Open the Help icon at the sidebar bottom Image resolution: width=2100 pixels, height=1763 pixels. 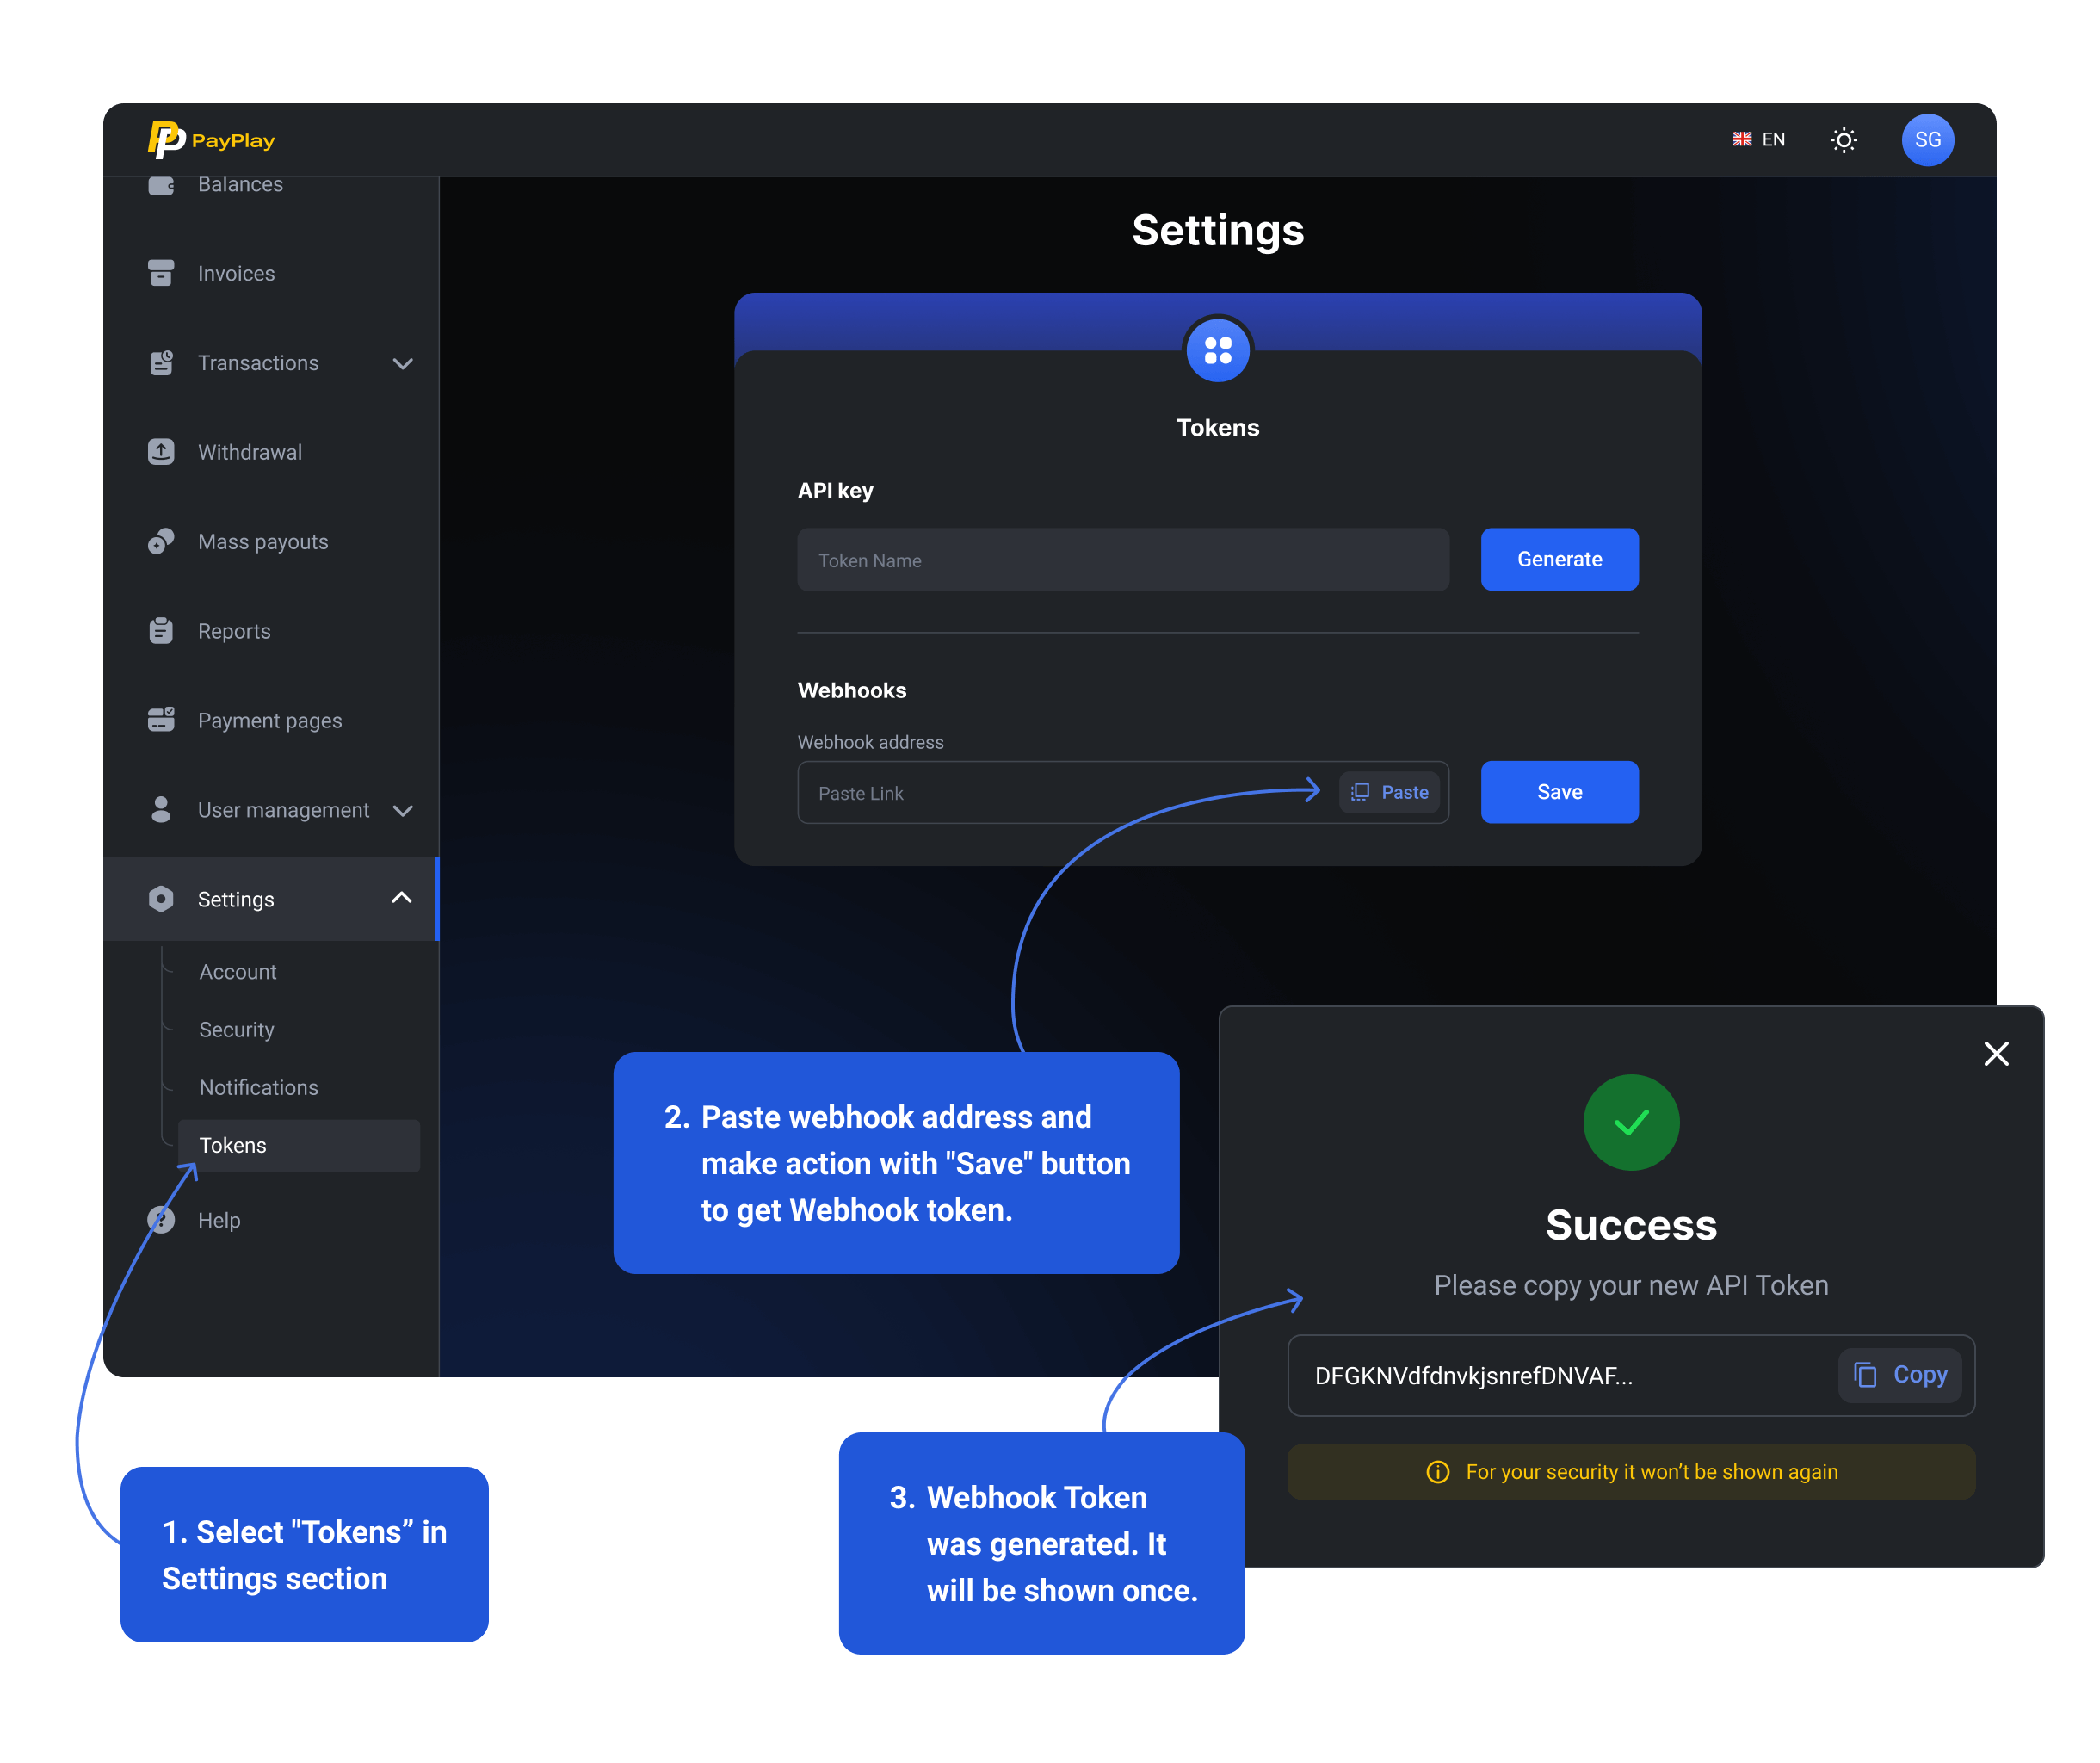[x=161, y=1220]
